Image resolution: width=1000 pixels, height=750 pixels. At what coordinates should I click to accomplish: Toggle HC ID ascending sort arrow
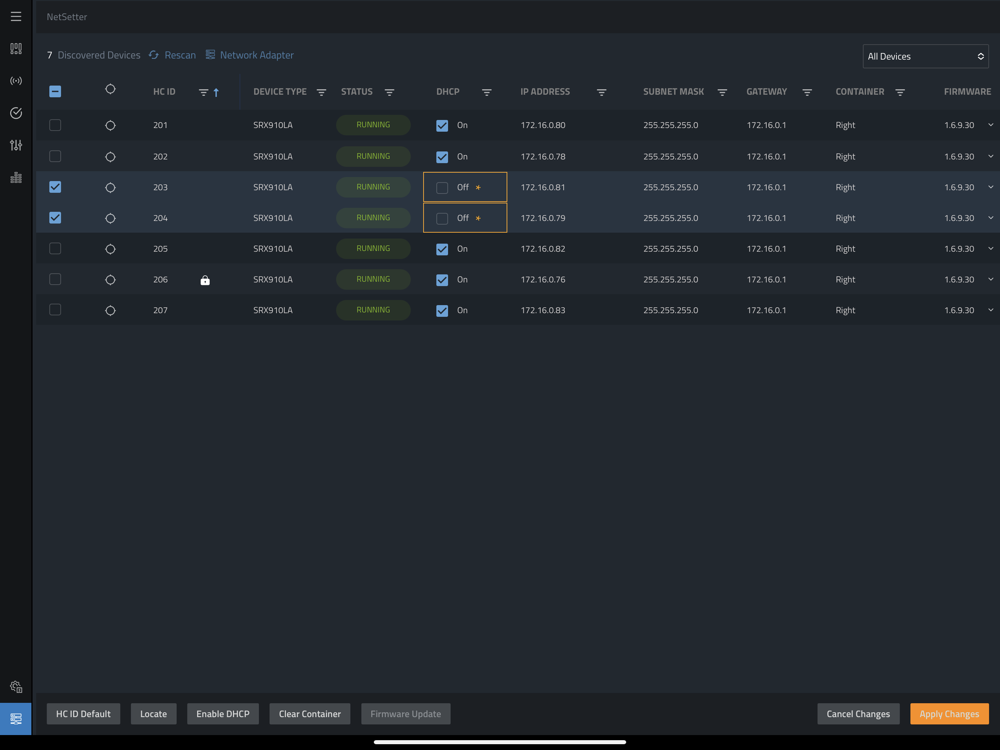[216, 92]
